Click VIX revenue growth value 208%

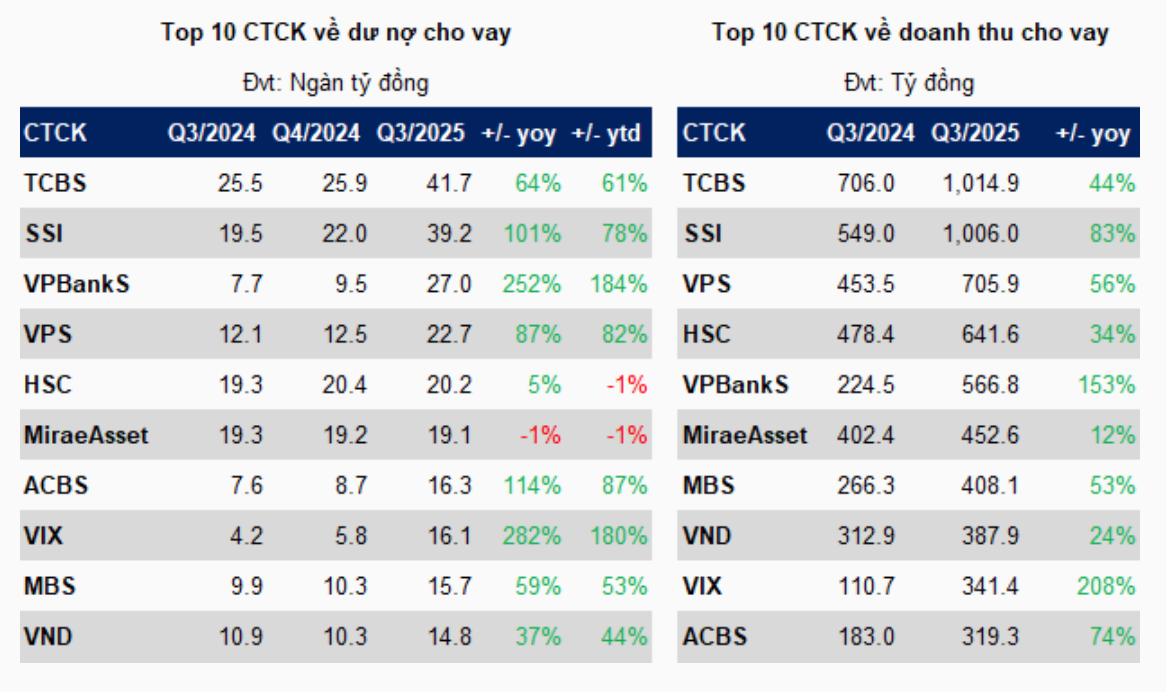click(x=1107, y=587)
